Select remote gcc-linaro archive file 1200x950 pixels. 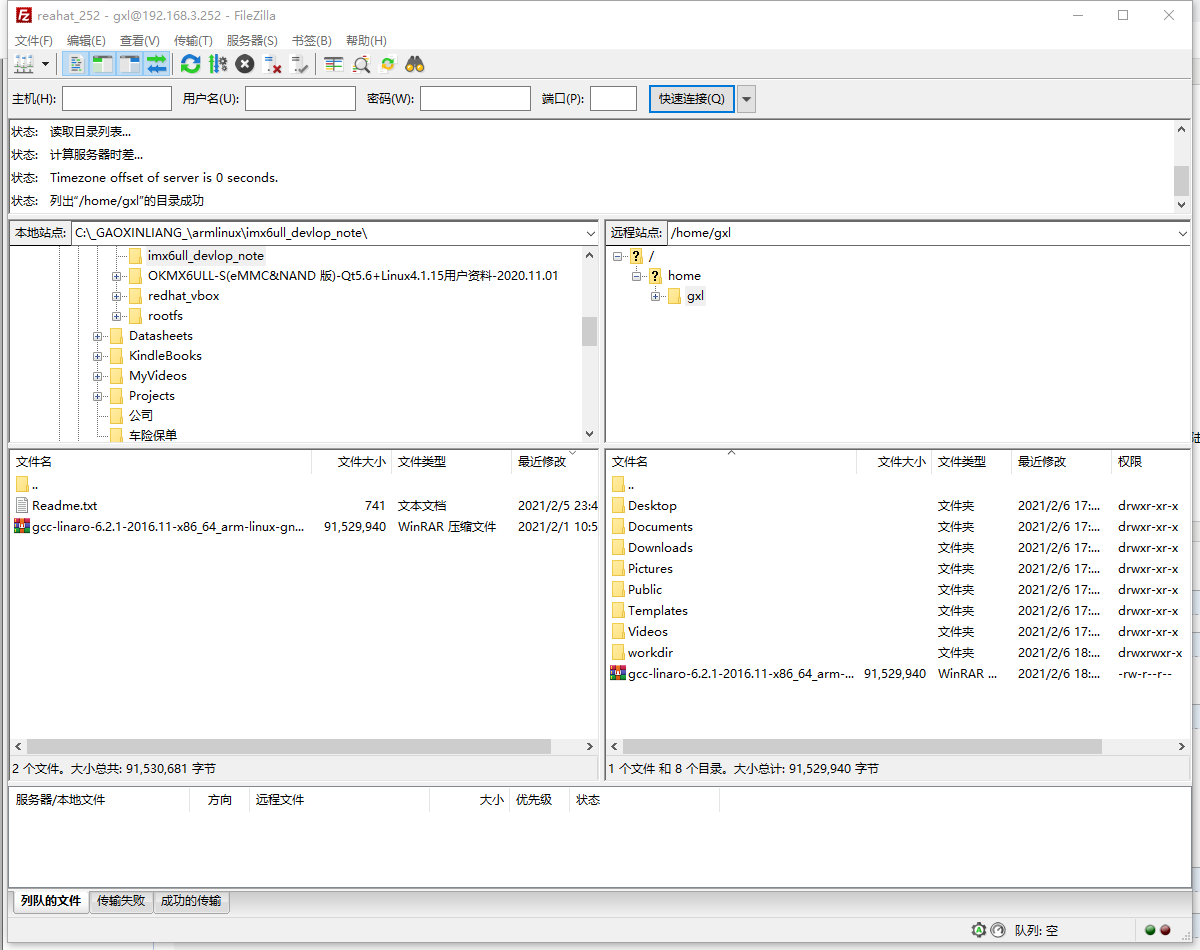[741, 674]
